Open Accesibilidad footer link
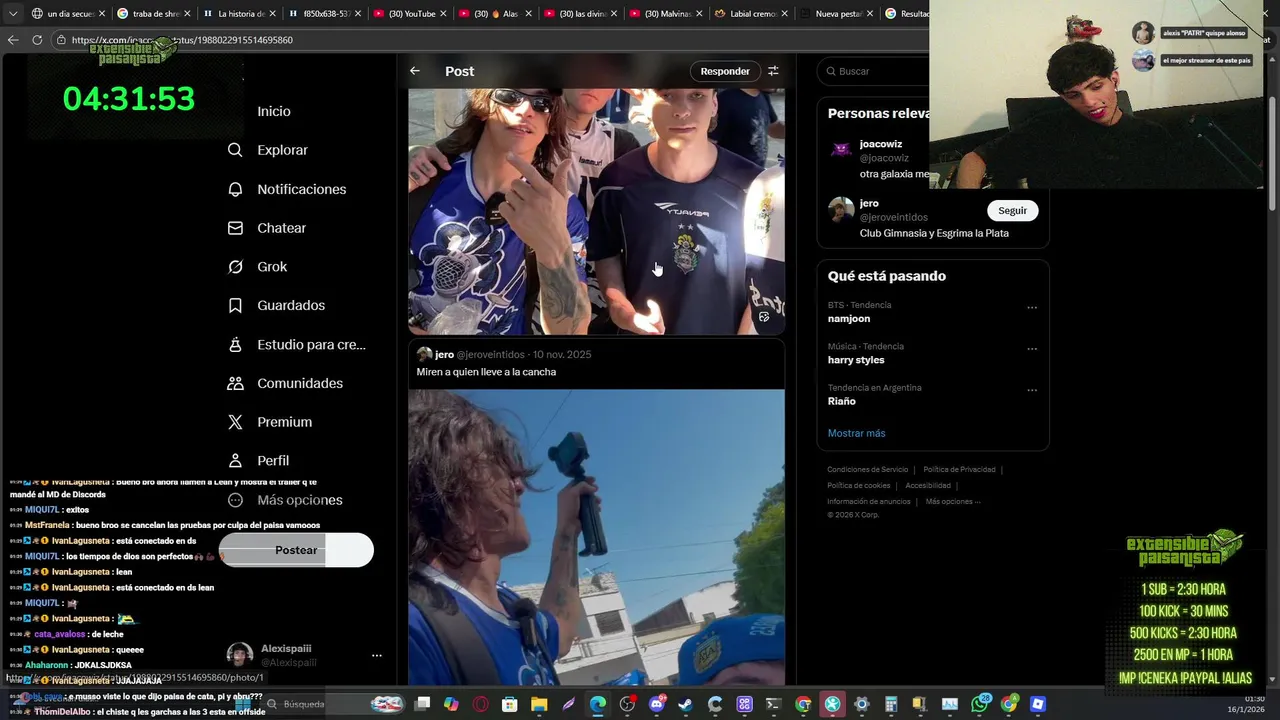Image resolution: width=1280 pixels, height=720 pixels. (928, 485)
